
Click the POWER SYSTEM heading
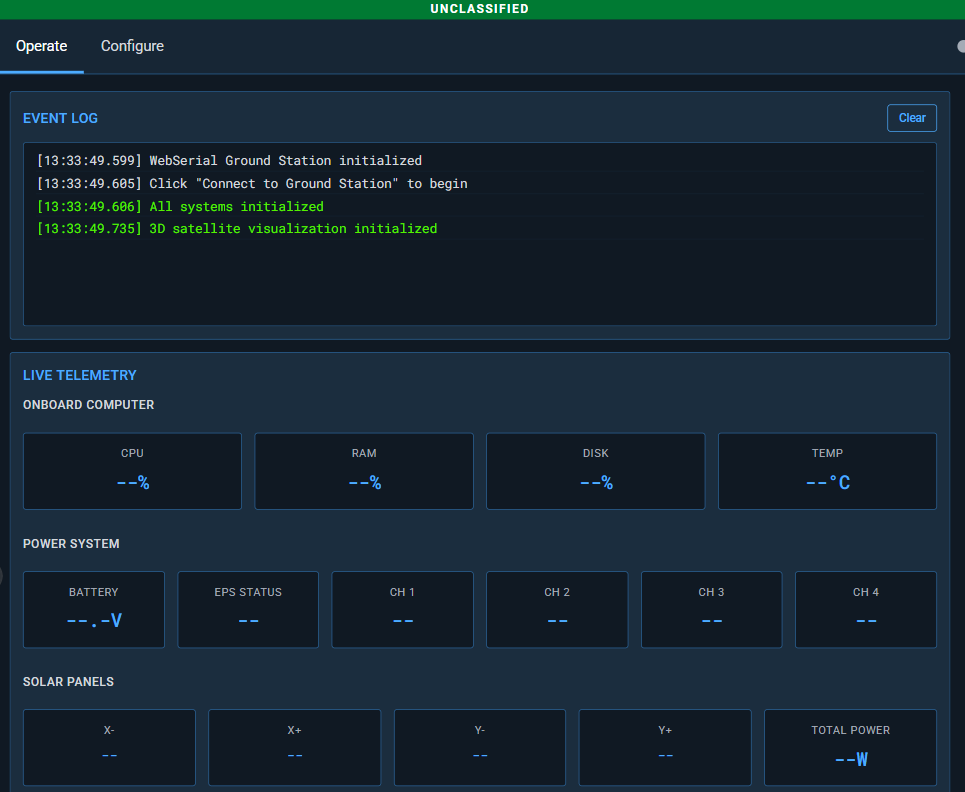(71, 544)
